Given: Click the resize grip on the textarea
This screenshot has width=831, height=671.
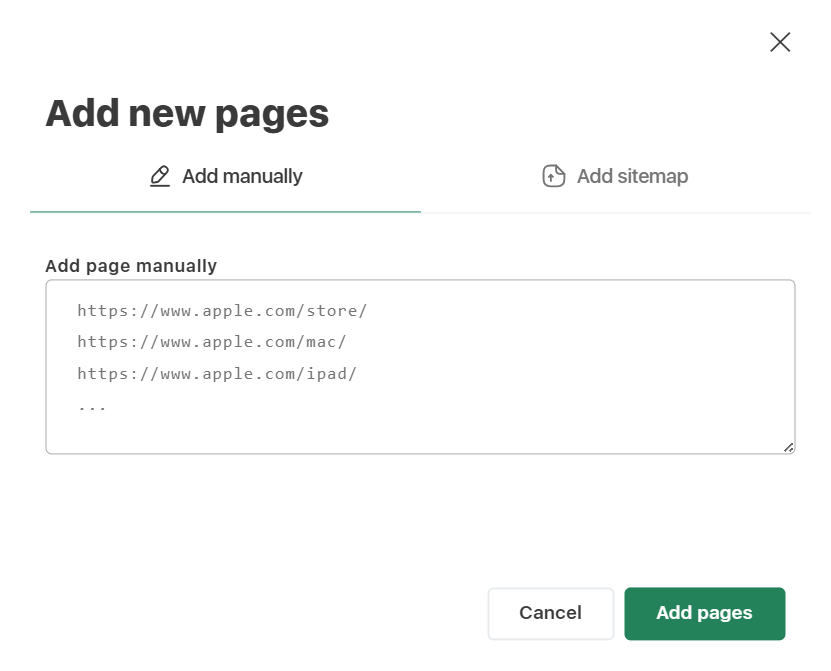Looking at the screenshot, I should pyautogui.click(x=788, y=447).
